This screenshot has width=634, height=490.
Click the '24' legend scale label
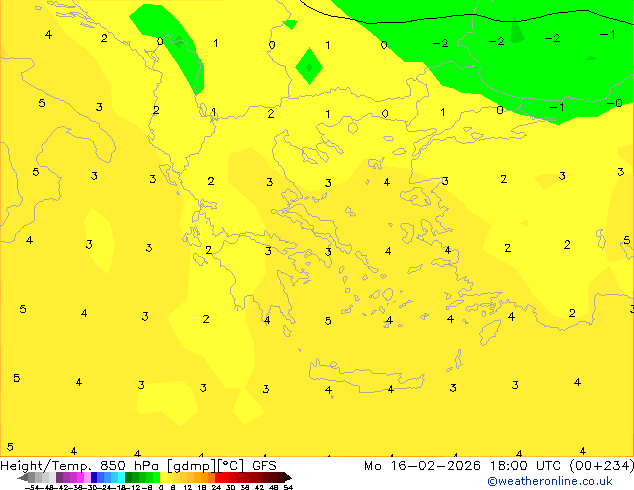(x=216, y=488)
